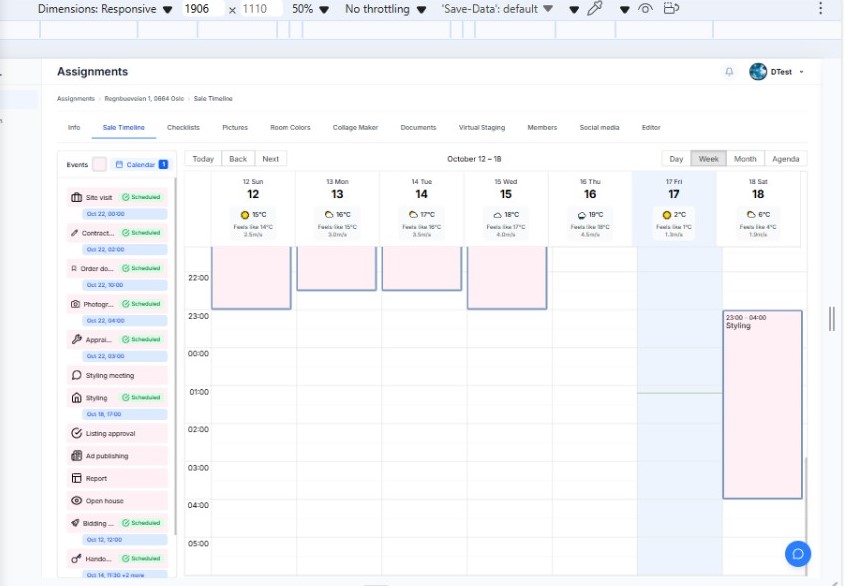The height and width of the screenshot is (586, 844).
Task: Click the Assignments breadcrumb link
Action: click(x=76, y=98)
